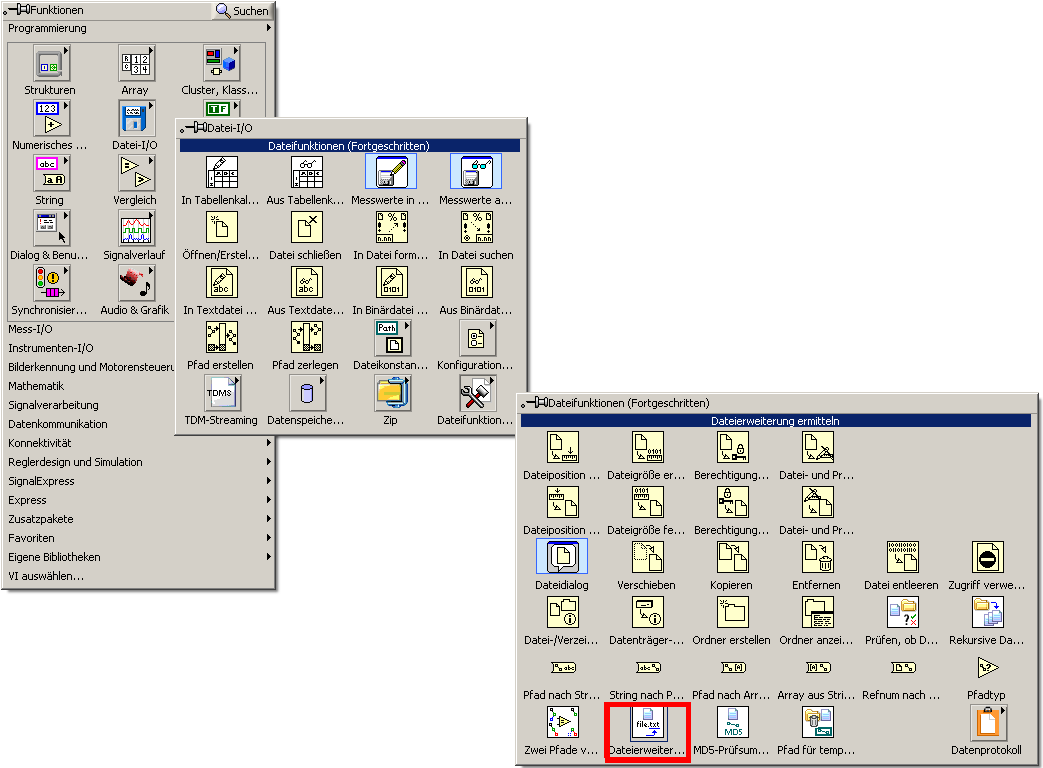Select the Datei schließen function
Screen dimensions: 1043x768
pyautogui.click(x=307, y=227)
